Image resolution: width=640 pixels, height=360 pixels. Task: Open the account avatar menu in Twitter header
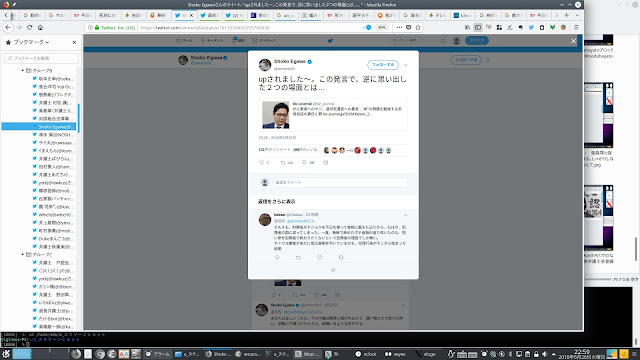456,40
